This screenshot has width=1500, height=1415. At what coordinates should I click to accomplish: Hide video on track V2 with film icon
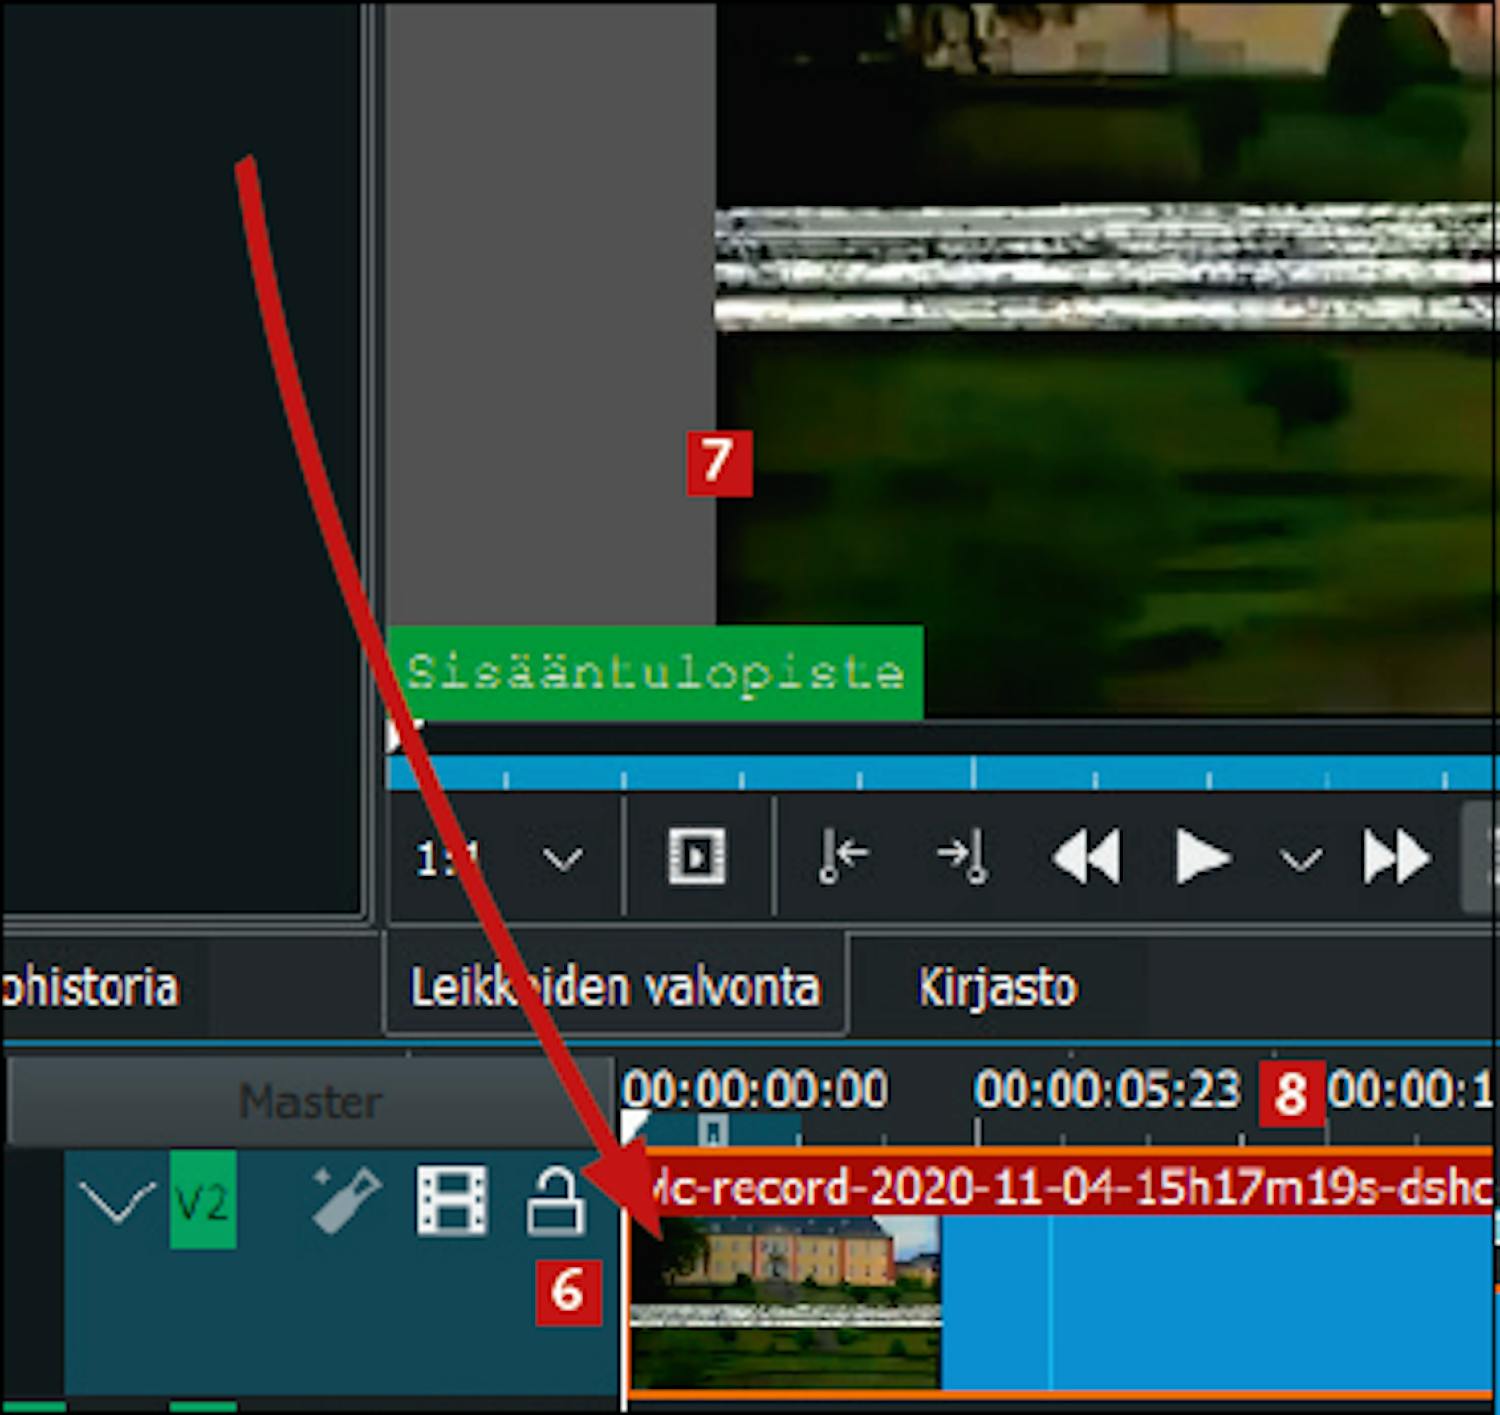452,1200
